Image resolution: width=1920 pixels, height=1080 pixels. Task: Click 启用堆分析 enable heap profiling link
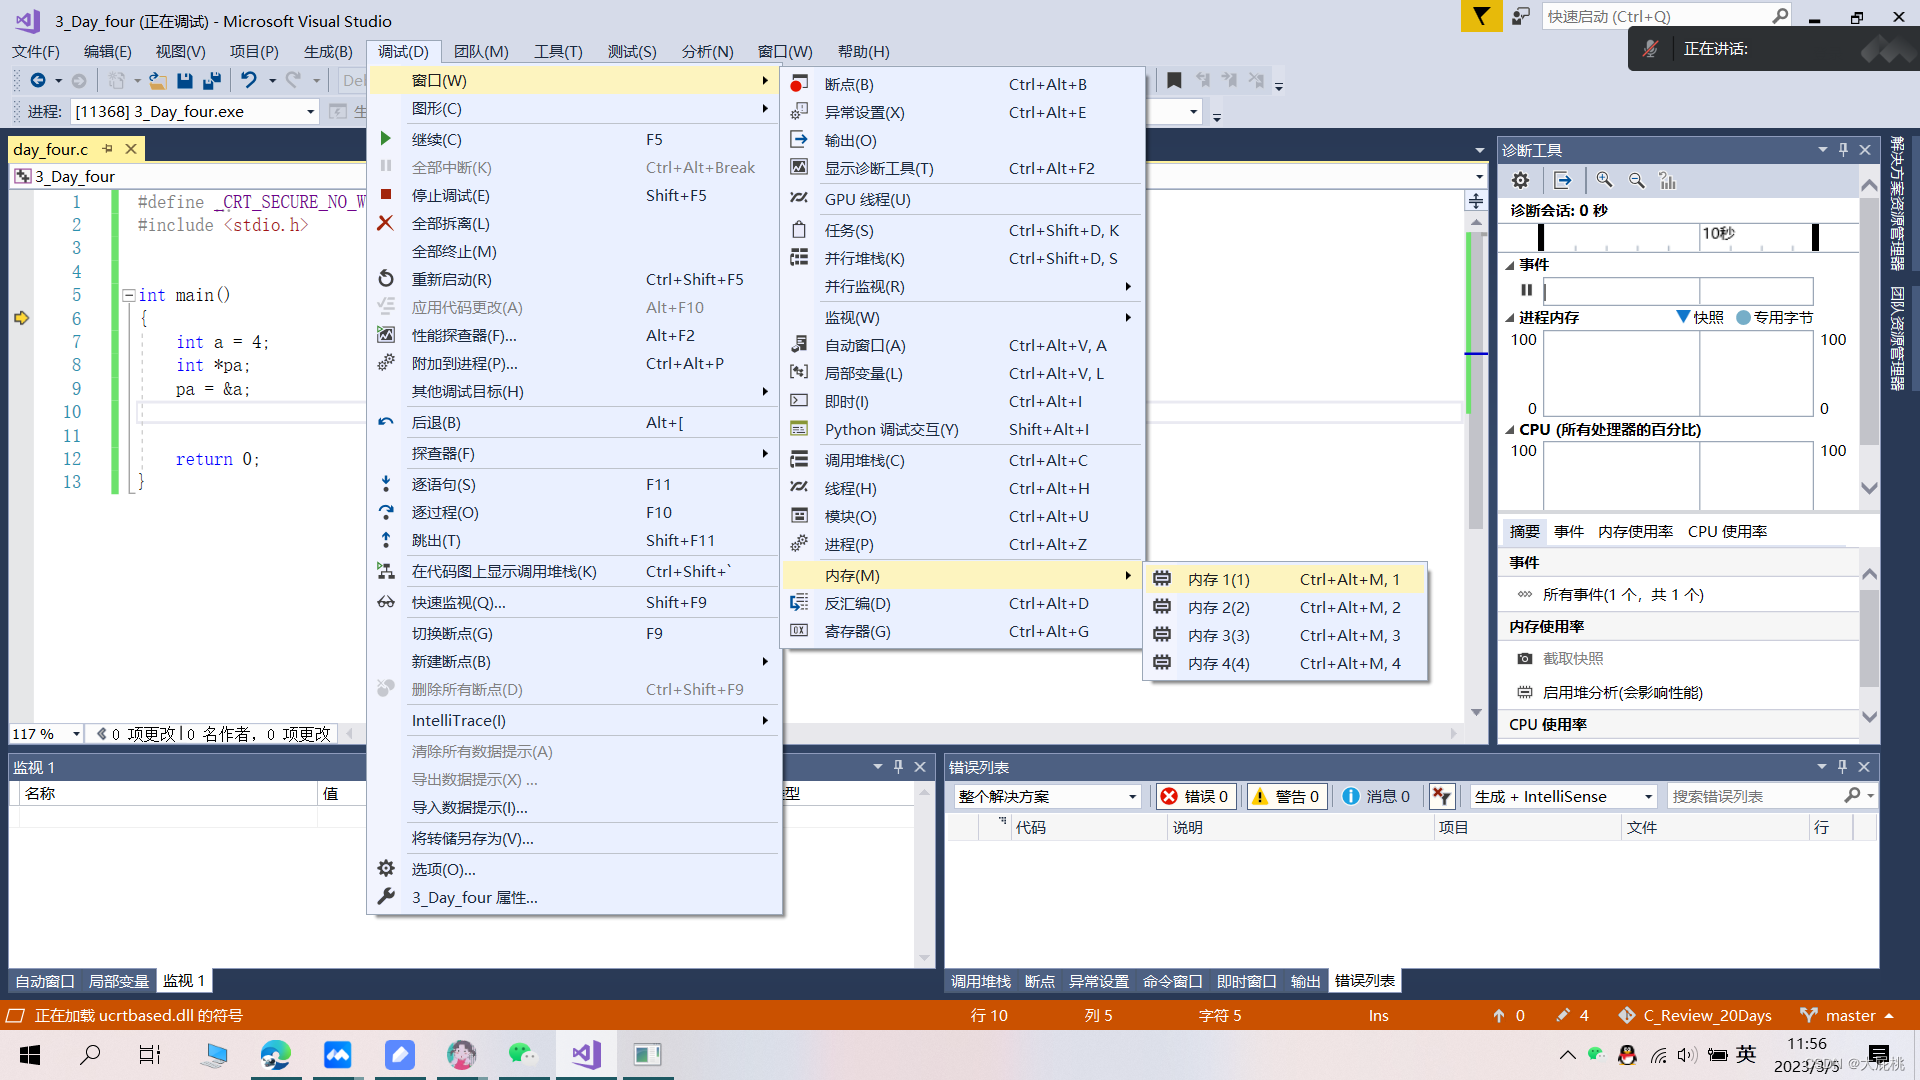coord(1622,693)
